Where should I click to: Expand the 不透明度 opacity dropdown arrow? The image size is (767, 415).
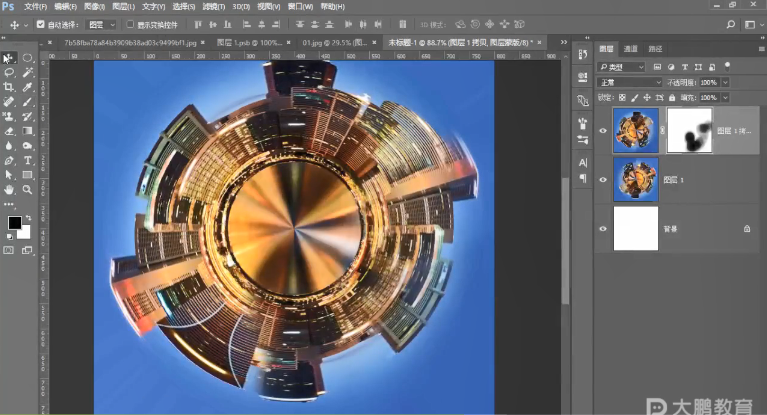[x=725, y=82]
